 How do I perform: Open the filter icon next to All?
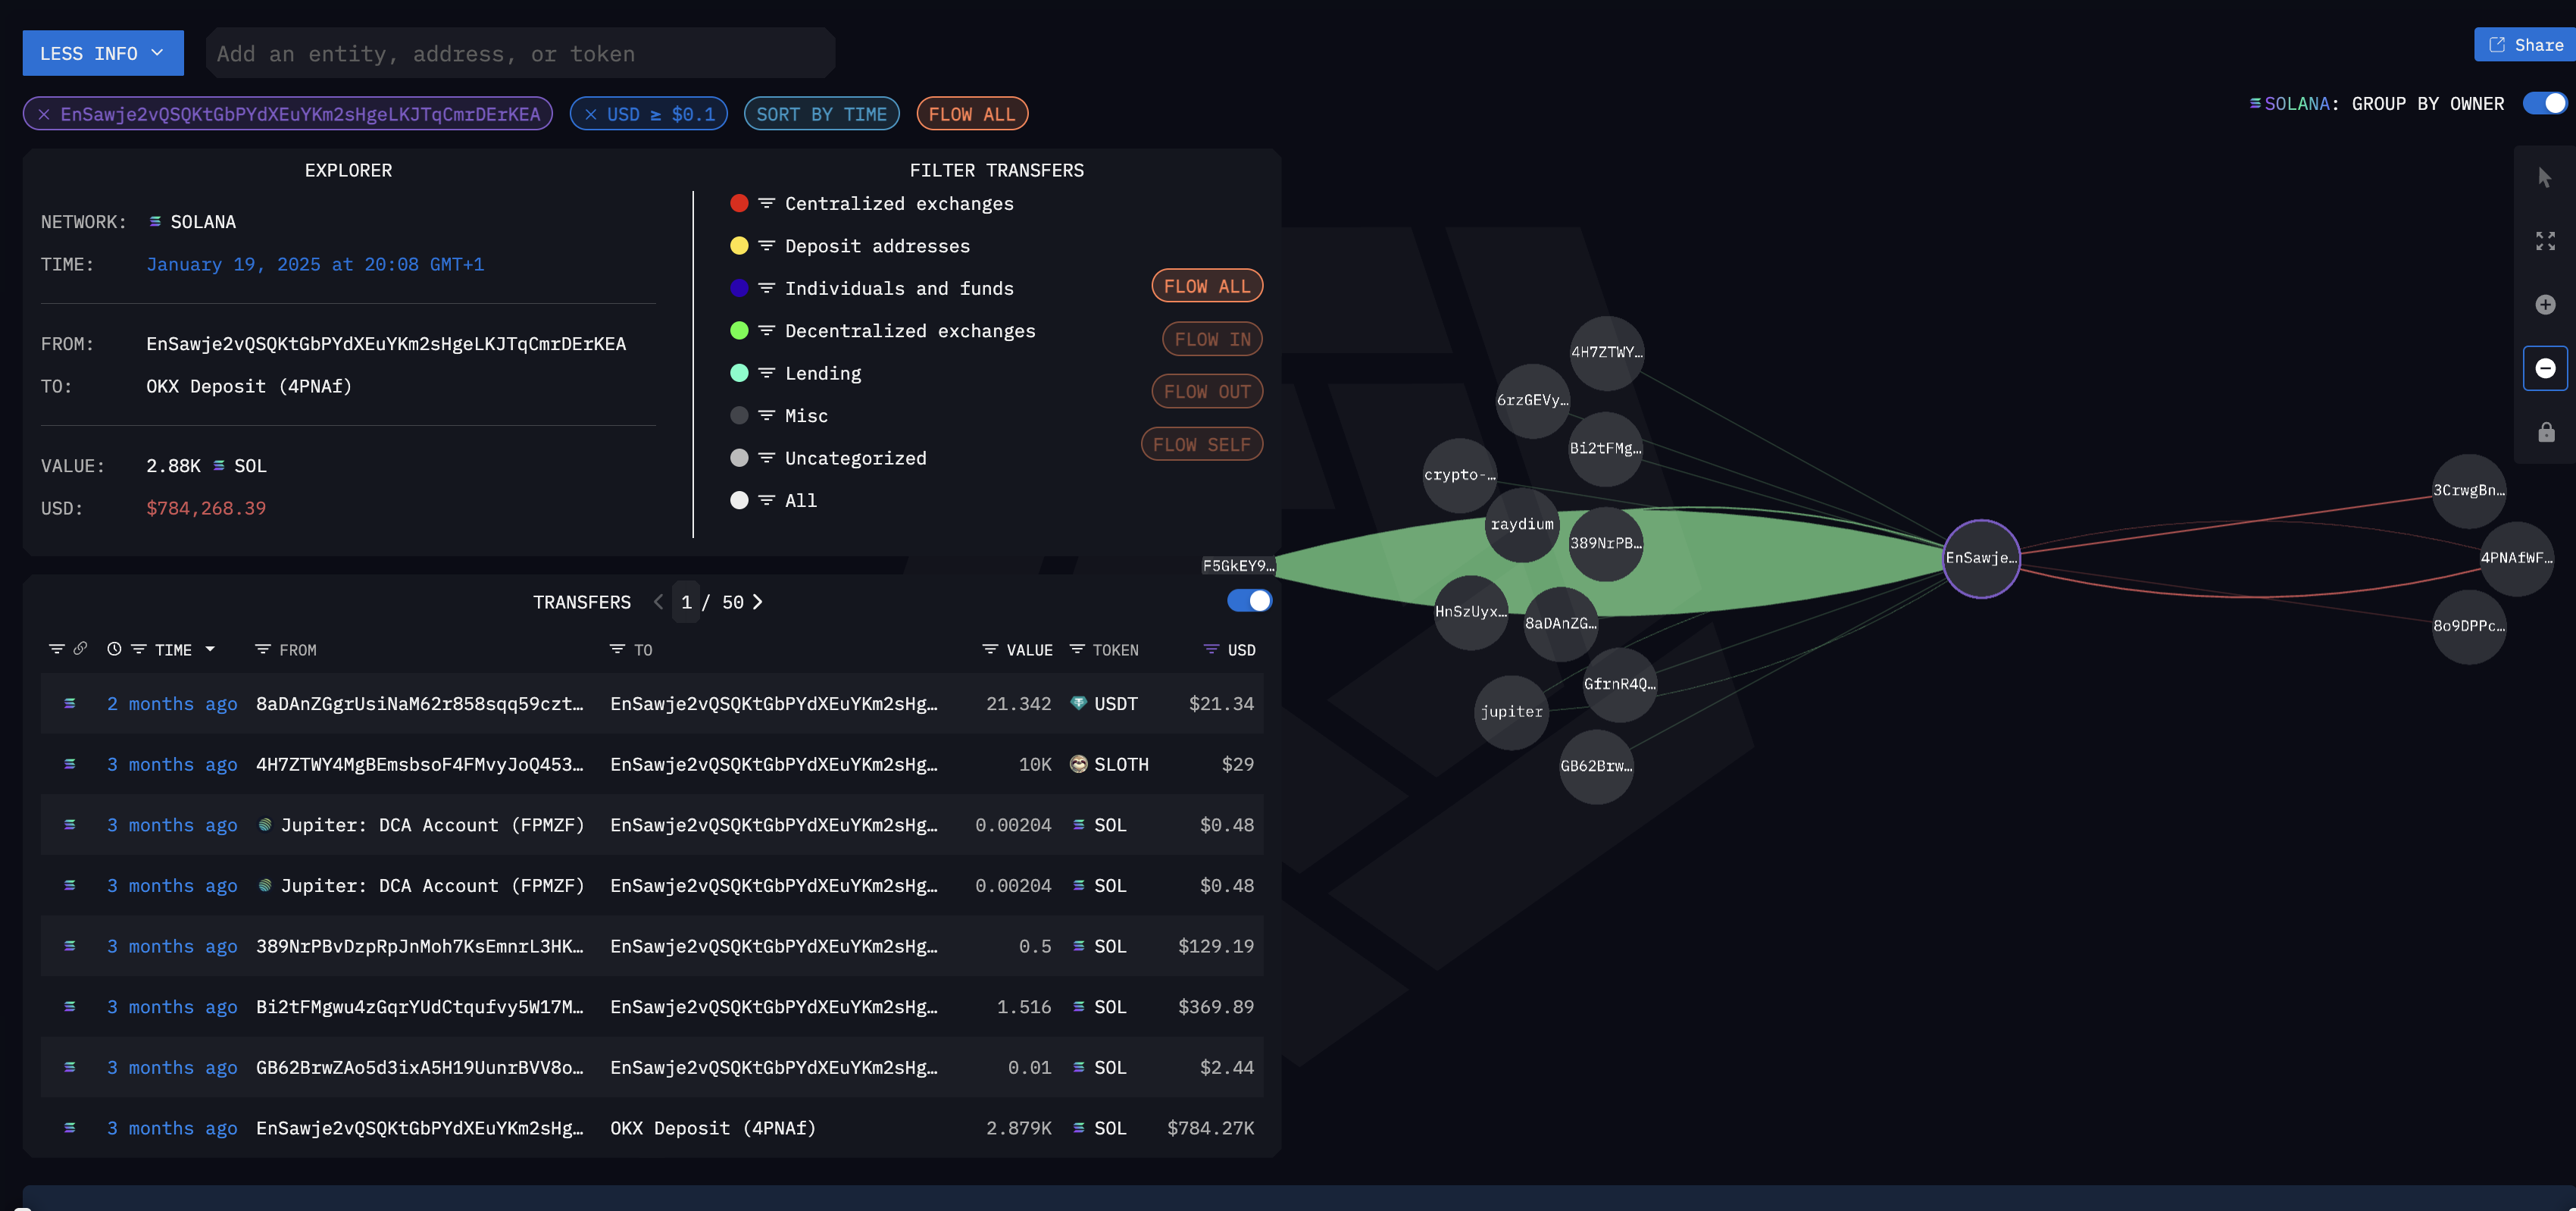coord(766,500)
